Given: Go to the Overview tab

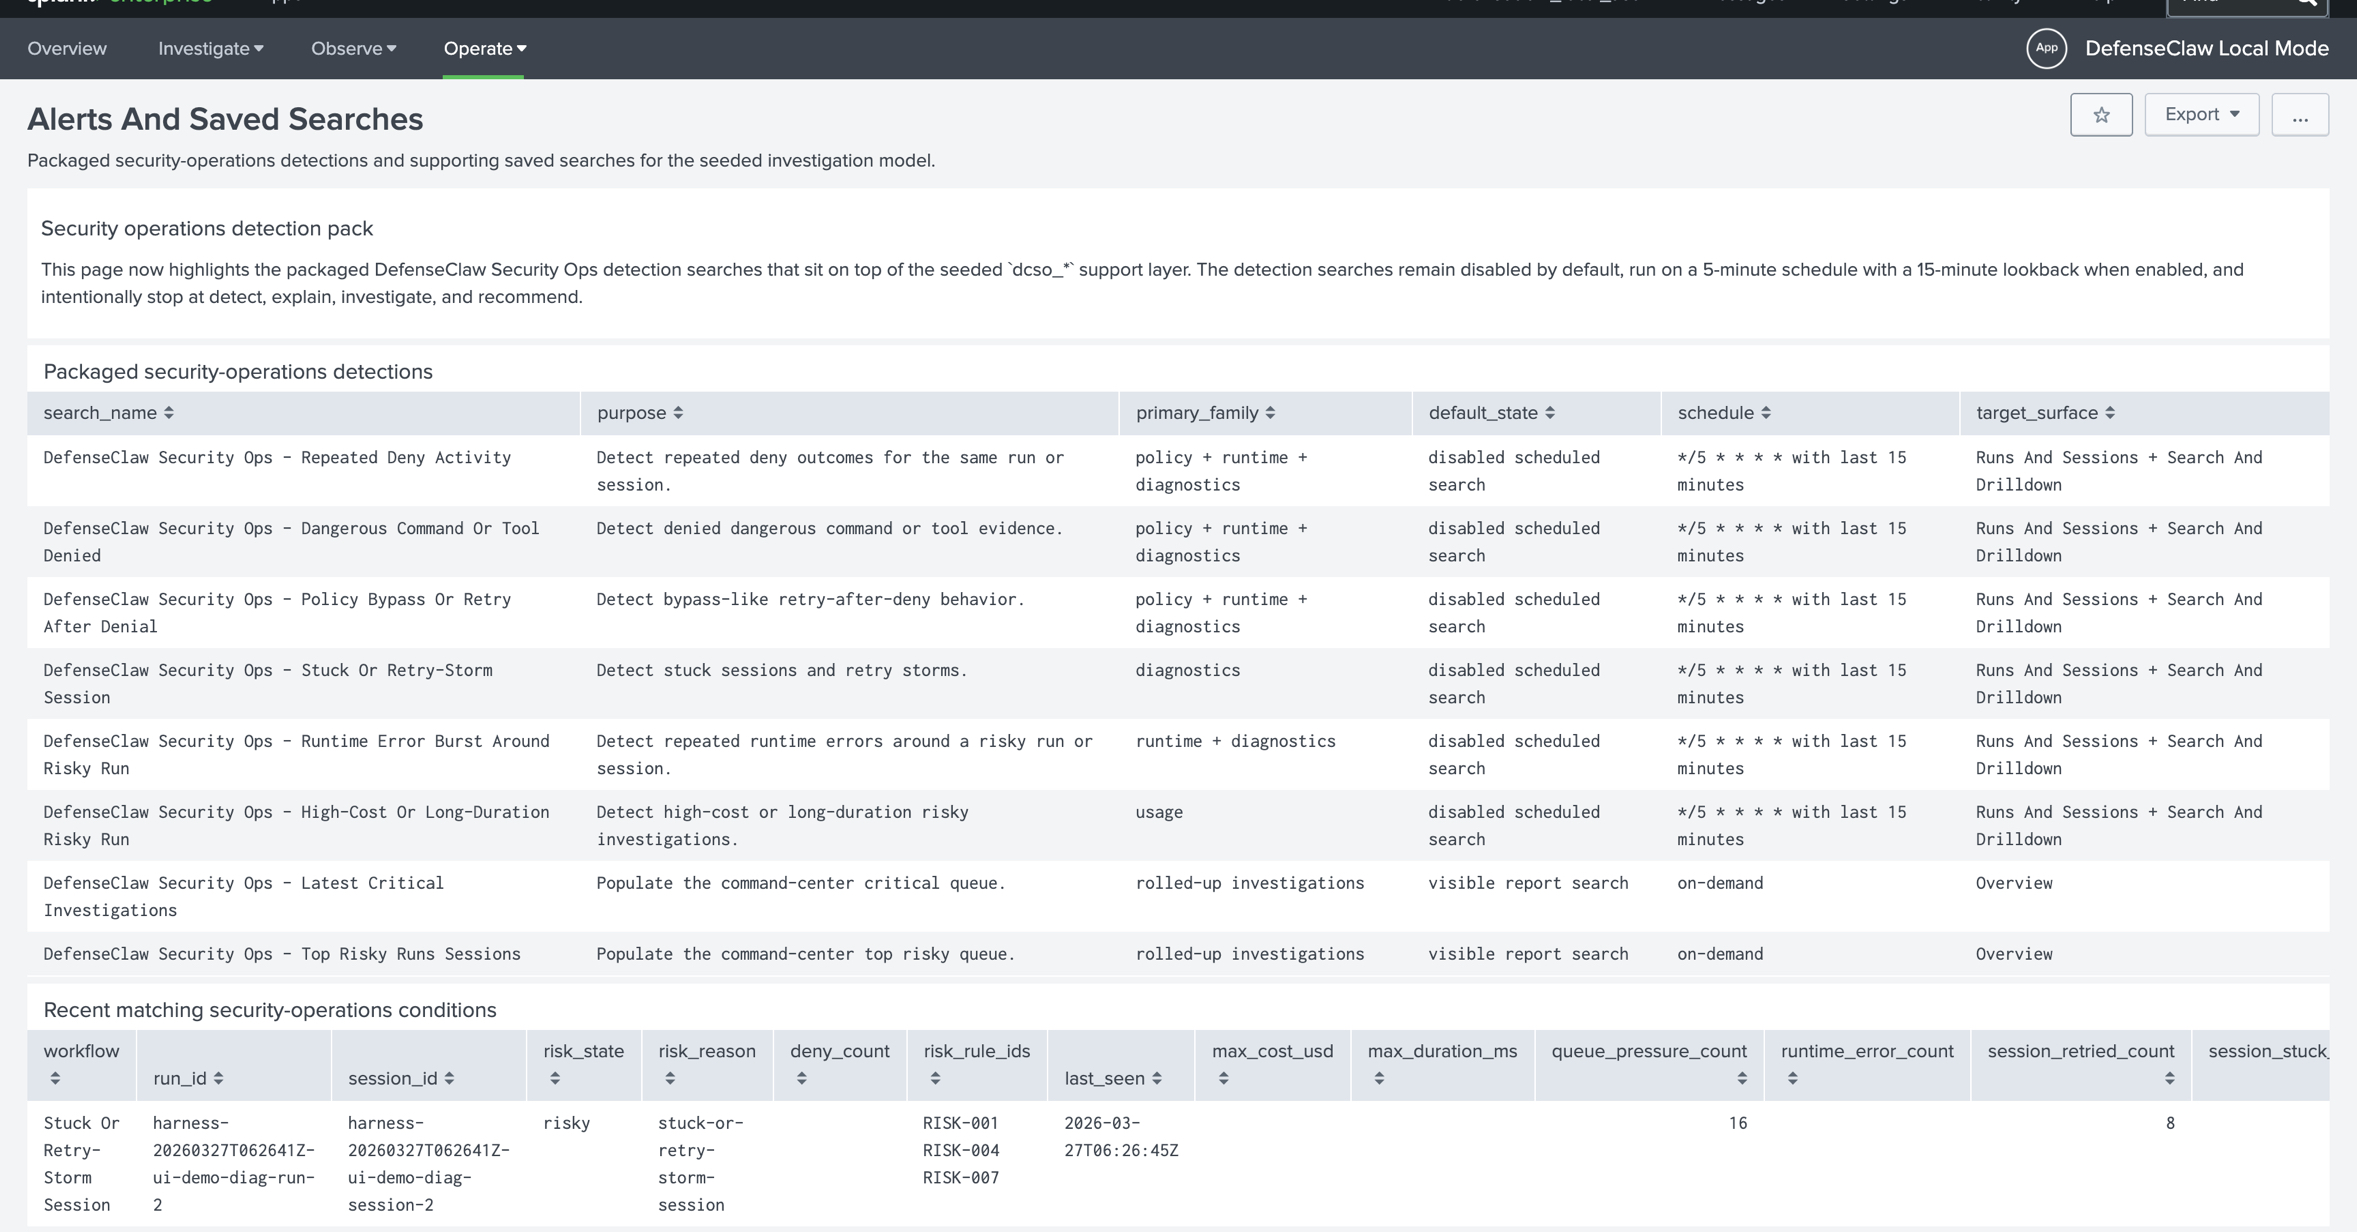Looking at the screenshot, I should 67,48.
